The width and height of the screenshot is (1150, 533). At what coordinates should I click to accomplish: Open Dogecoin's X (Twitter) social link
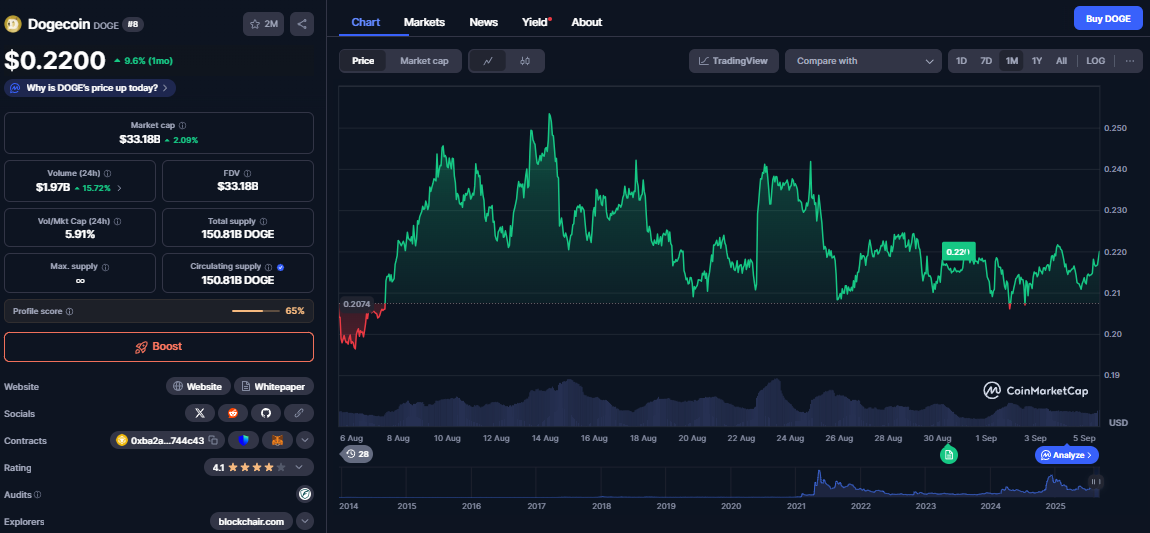199,413
